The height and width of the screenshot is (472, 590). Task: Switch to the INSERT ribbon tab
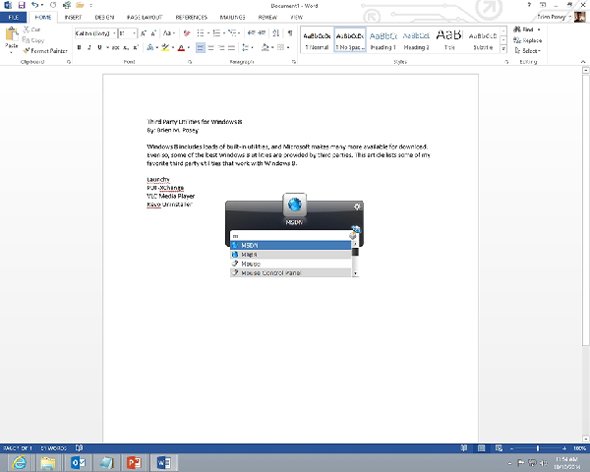coord(73,17)
